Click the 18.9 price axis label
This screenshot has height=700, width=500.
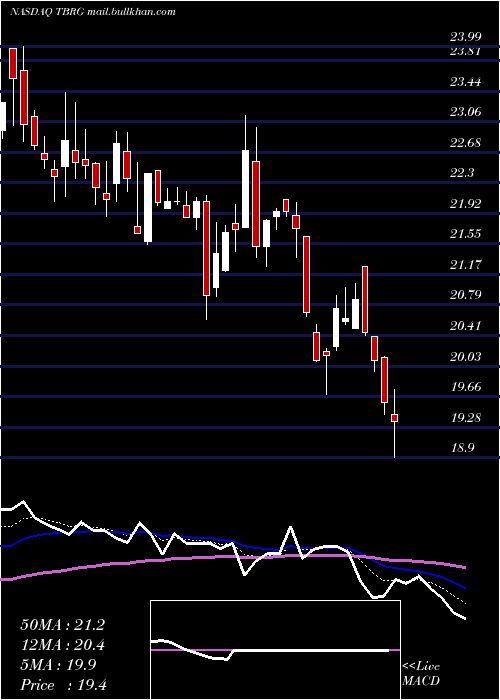pos(462,448)
